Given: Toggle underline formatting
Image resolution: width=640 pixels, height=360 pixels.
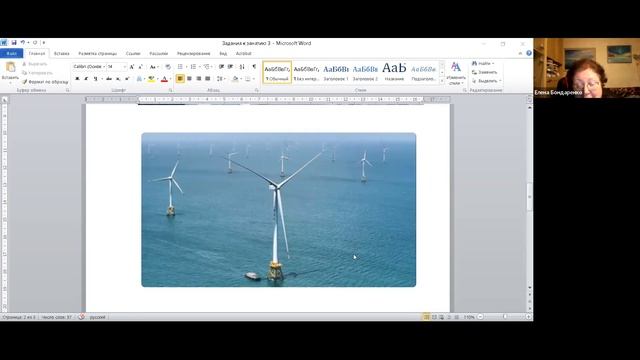Looking at the screenshot, I should [x=95, y=78].
